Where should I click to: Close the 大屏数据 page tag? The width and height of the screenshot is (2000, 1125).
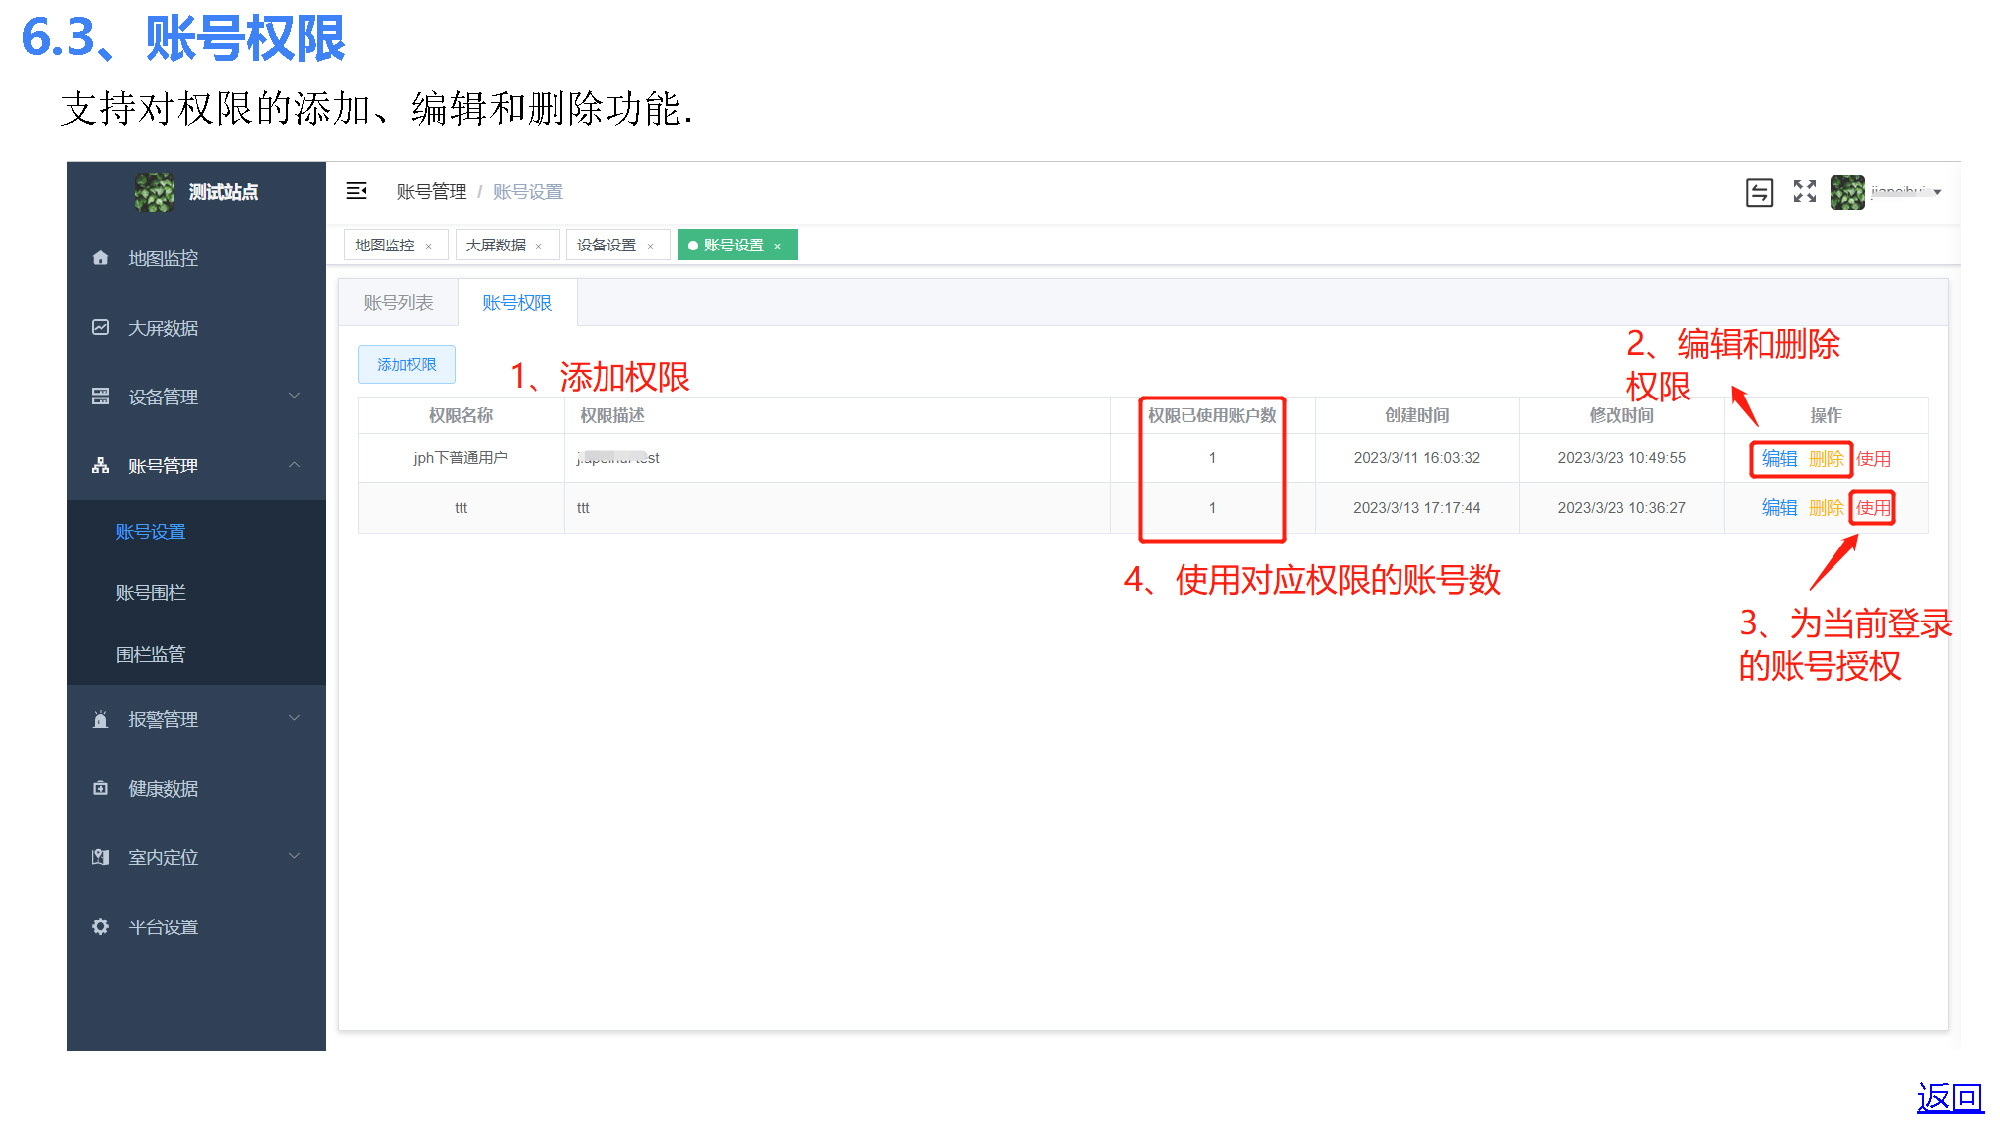539,246
